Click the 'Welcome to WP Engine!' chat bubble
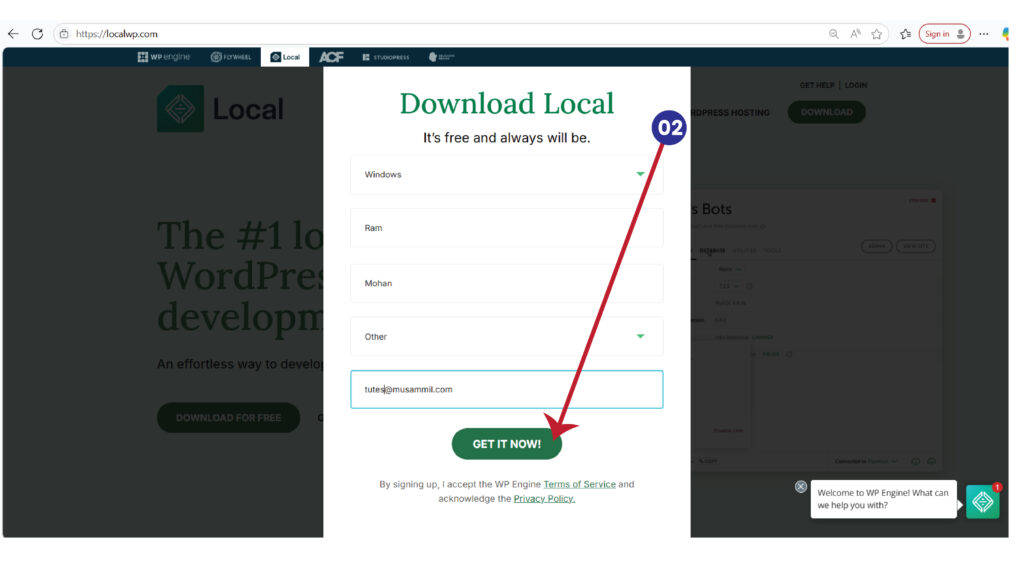This screenshot has height=576, width=1024. pos(883,499)
